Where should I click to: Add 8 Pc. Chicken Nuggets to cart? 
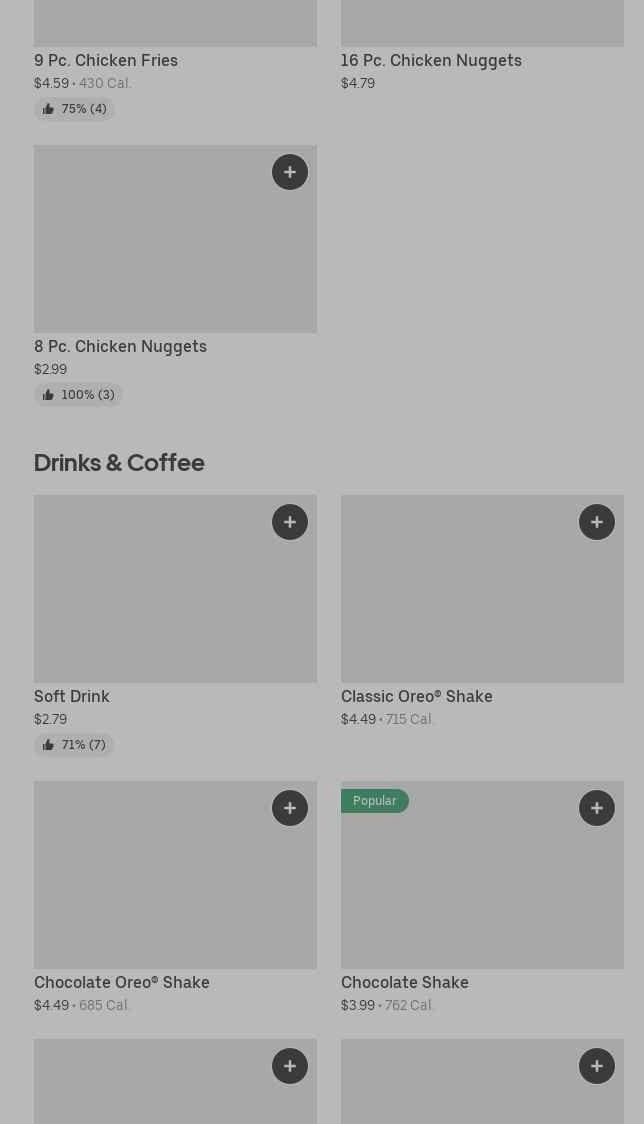point(290,172)
